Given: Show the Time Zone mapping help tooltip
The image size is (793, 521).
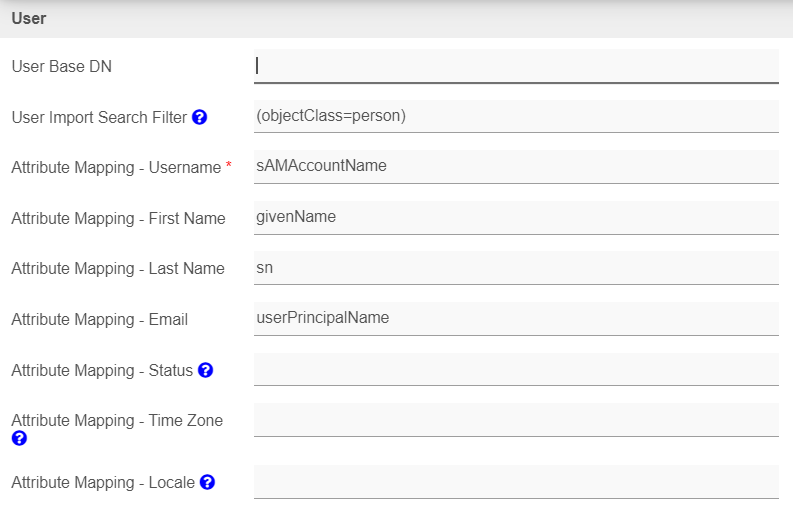Looking at the screenshot, I should coord(19,438).
